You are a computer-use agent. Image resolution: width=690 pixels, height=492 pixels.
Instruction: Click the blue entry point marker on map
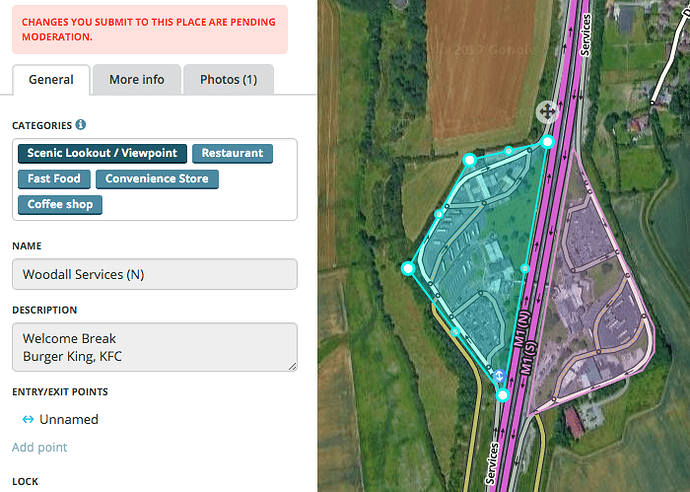click(498, 374)
